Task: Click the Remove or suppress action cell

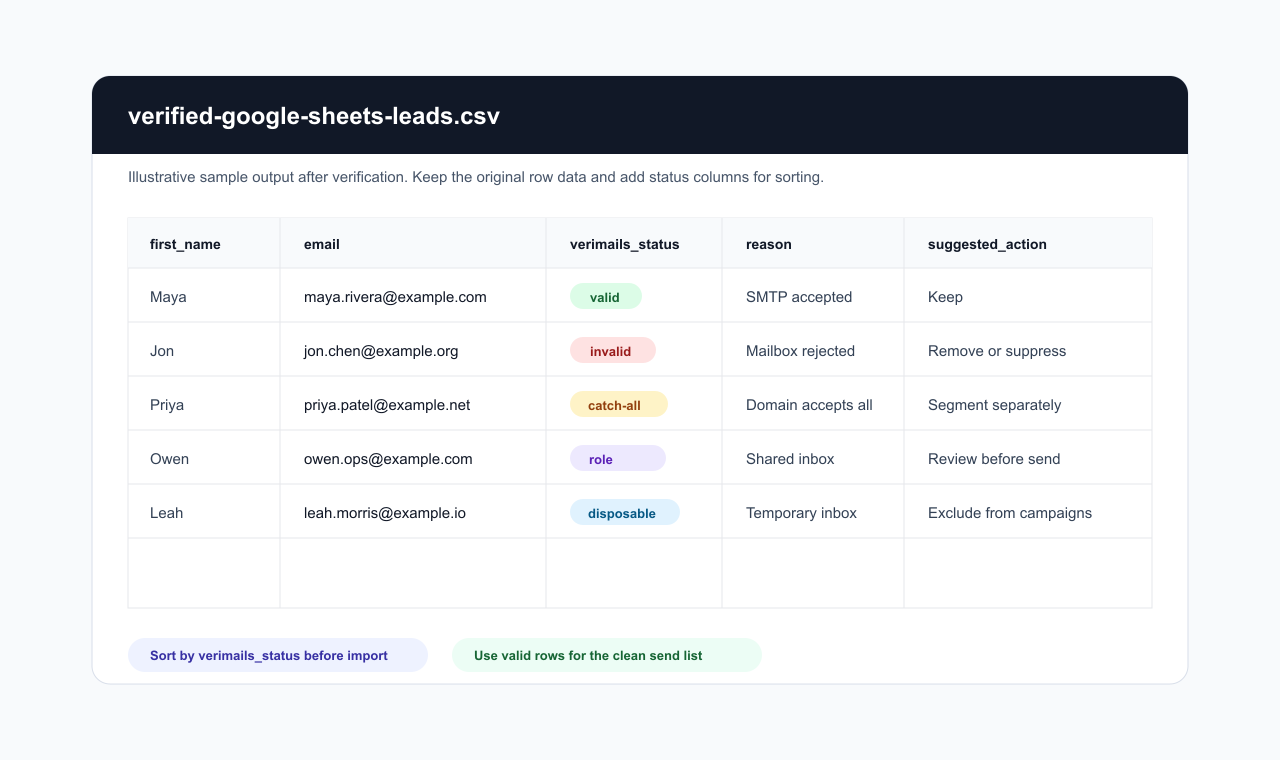Action: (1028, 350)
